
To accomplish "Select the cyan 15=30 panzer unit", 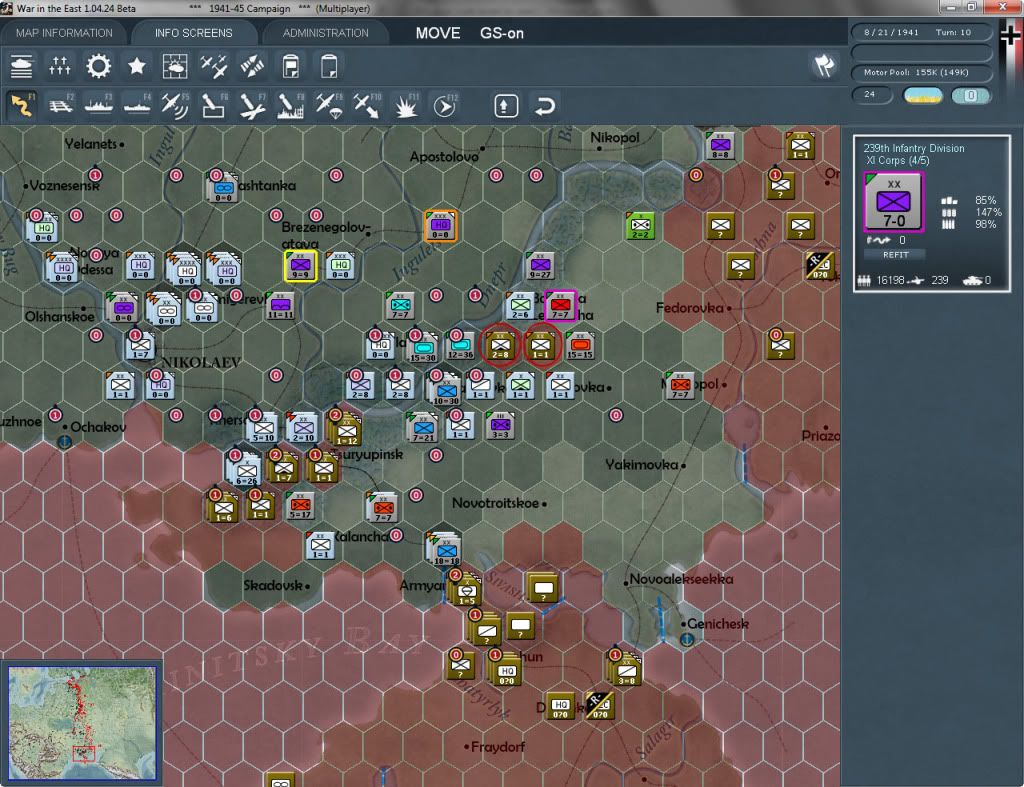I will pyautogui.click(x=424, y=346).
